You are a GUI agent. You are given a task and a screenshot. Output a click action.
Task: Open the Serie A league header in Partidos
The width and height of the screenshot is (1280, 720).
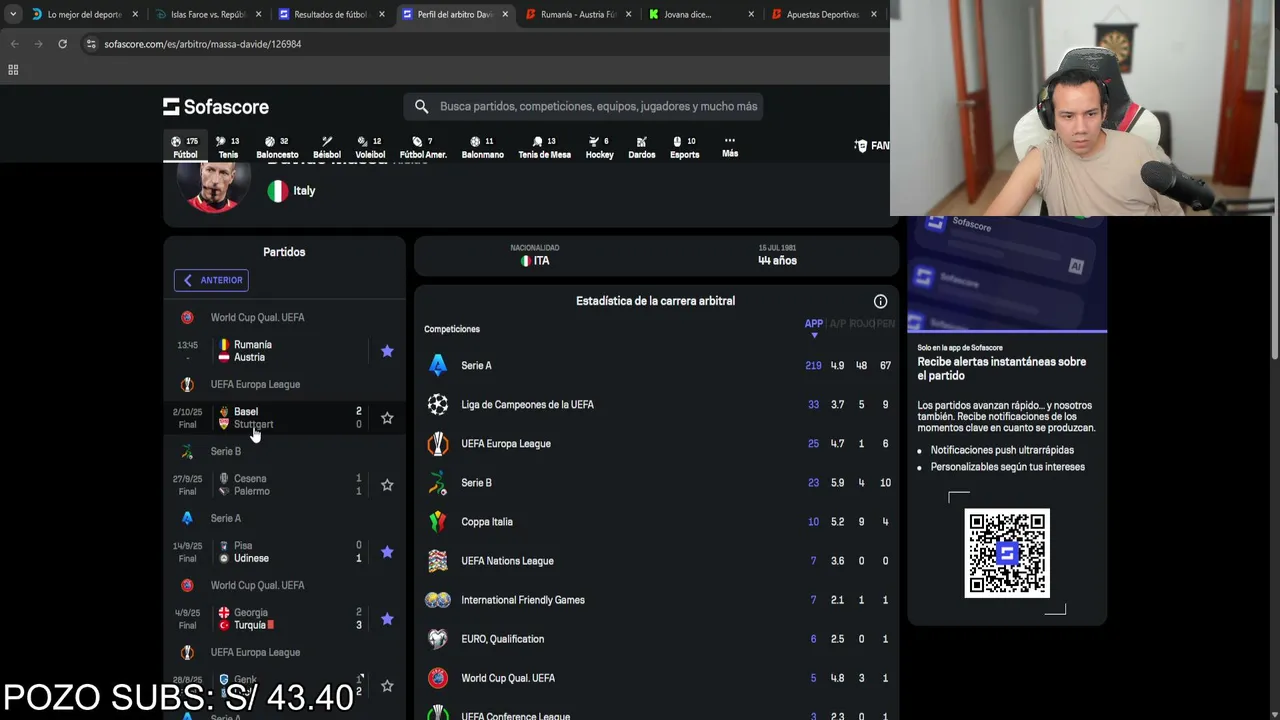coord(225,518)
